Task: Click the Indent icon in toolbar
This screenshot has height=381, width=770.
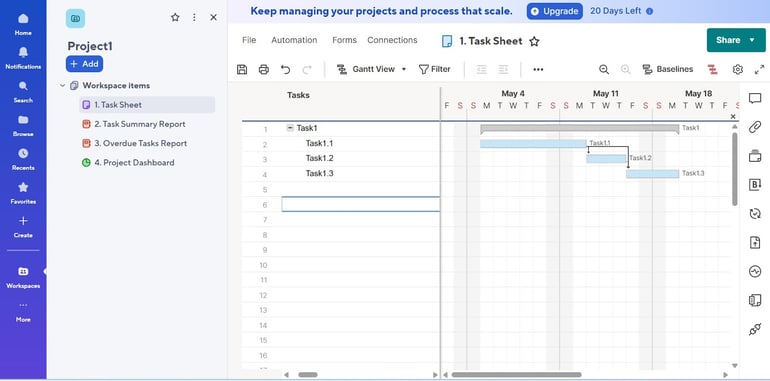Action: pos(503,69)
